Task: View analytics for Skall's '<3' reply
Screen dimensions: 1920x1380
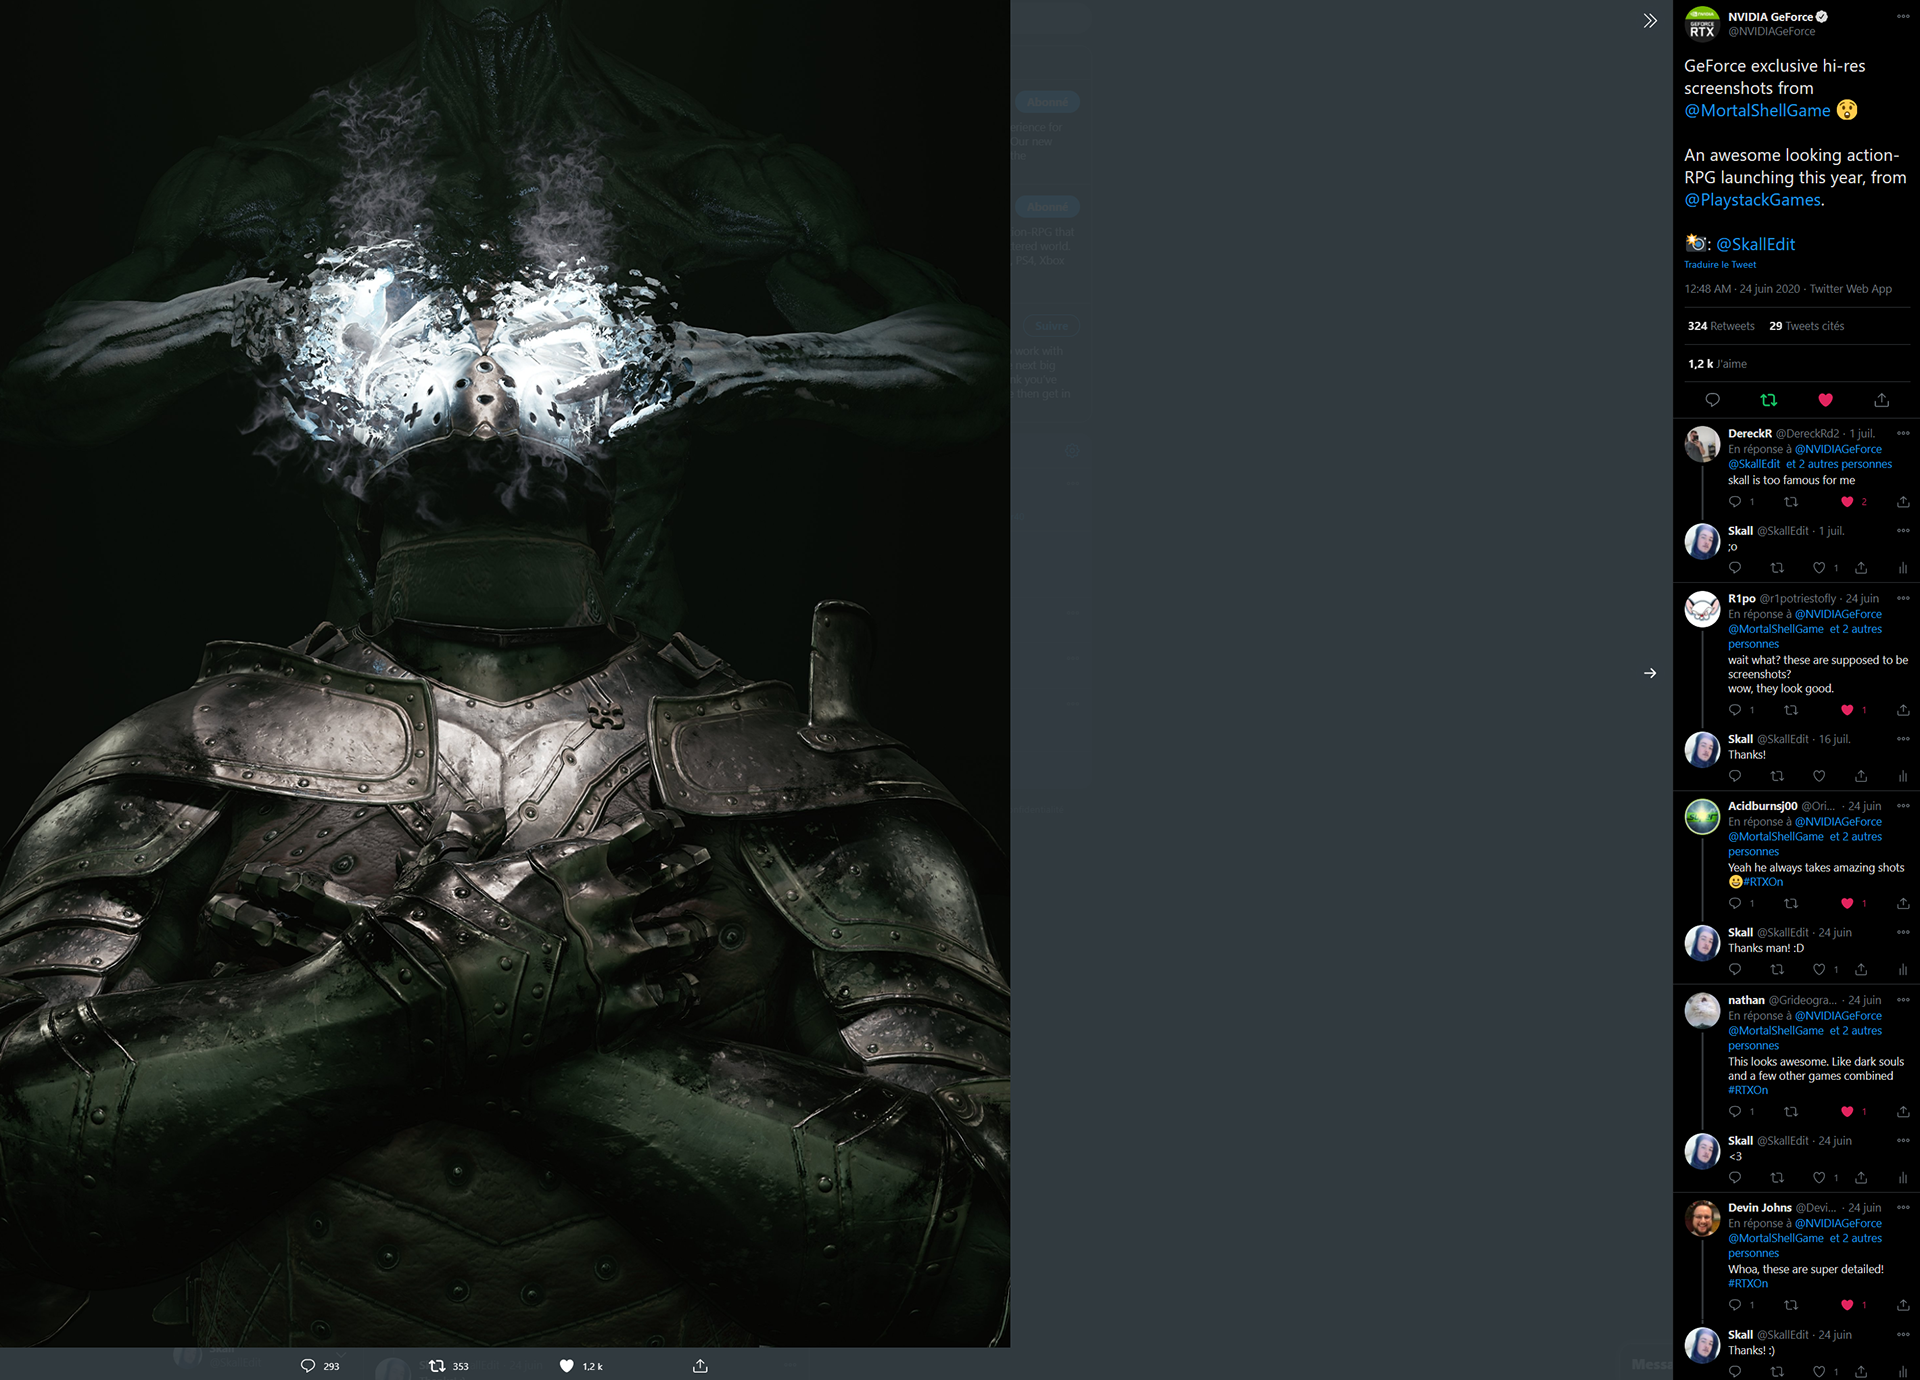Action: point(1903,1178)
